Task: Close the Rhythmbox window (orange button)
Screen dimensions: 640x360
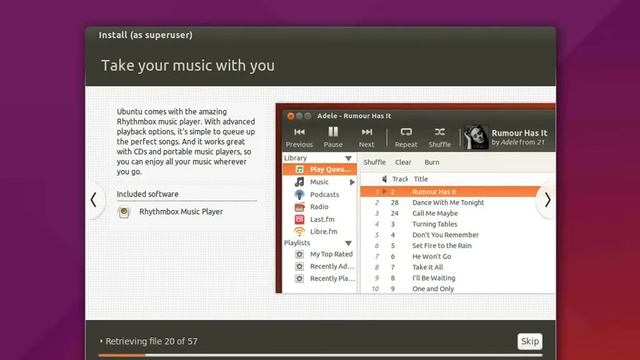Action: tap(291, 116)
